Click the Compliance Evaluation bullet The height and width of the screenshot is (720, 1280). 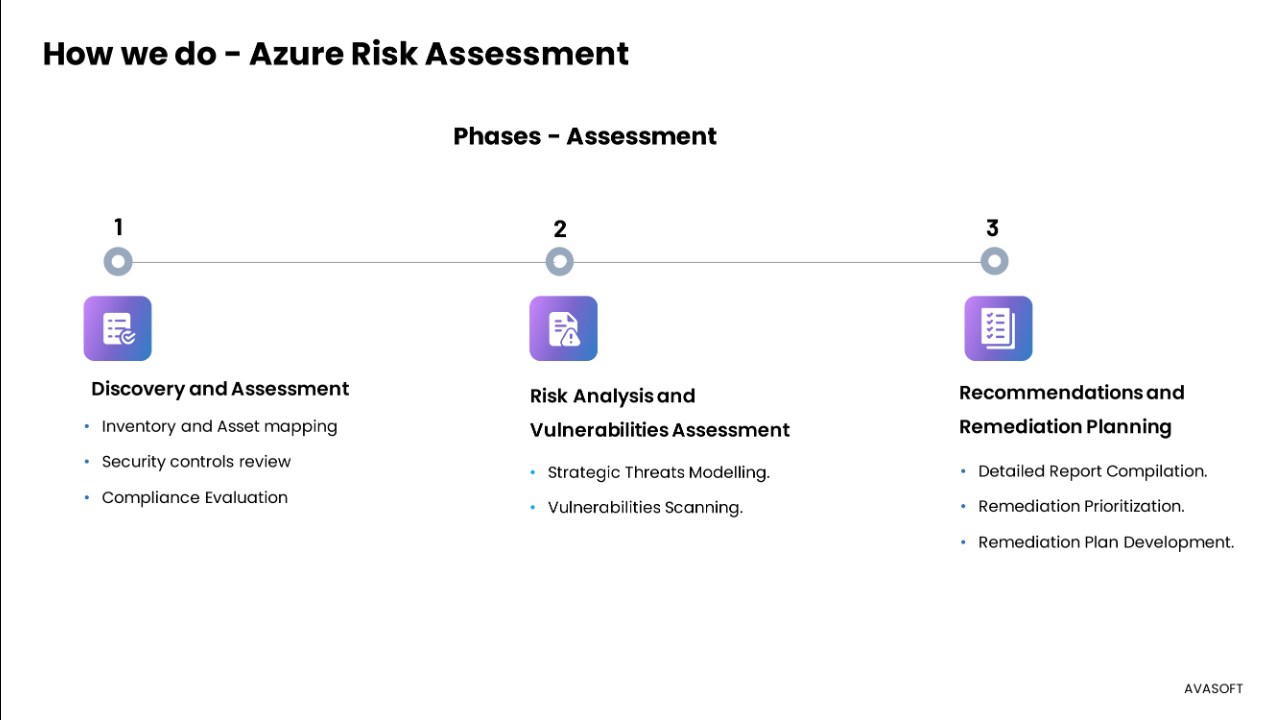tap(194, 498)
